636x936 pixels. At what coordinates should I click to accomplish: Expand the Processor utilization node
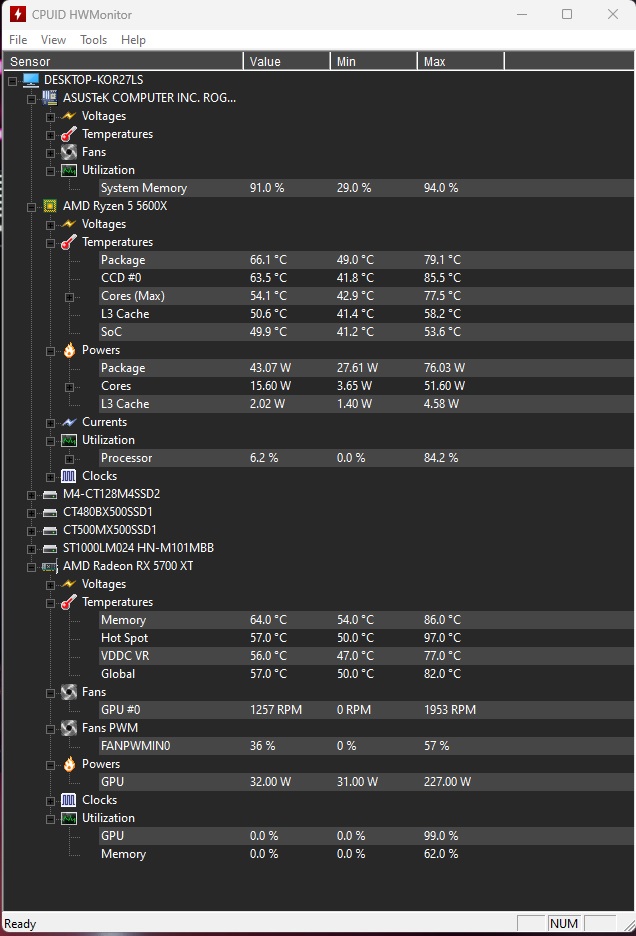click(70, 459)
